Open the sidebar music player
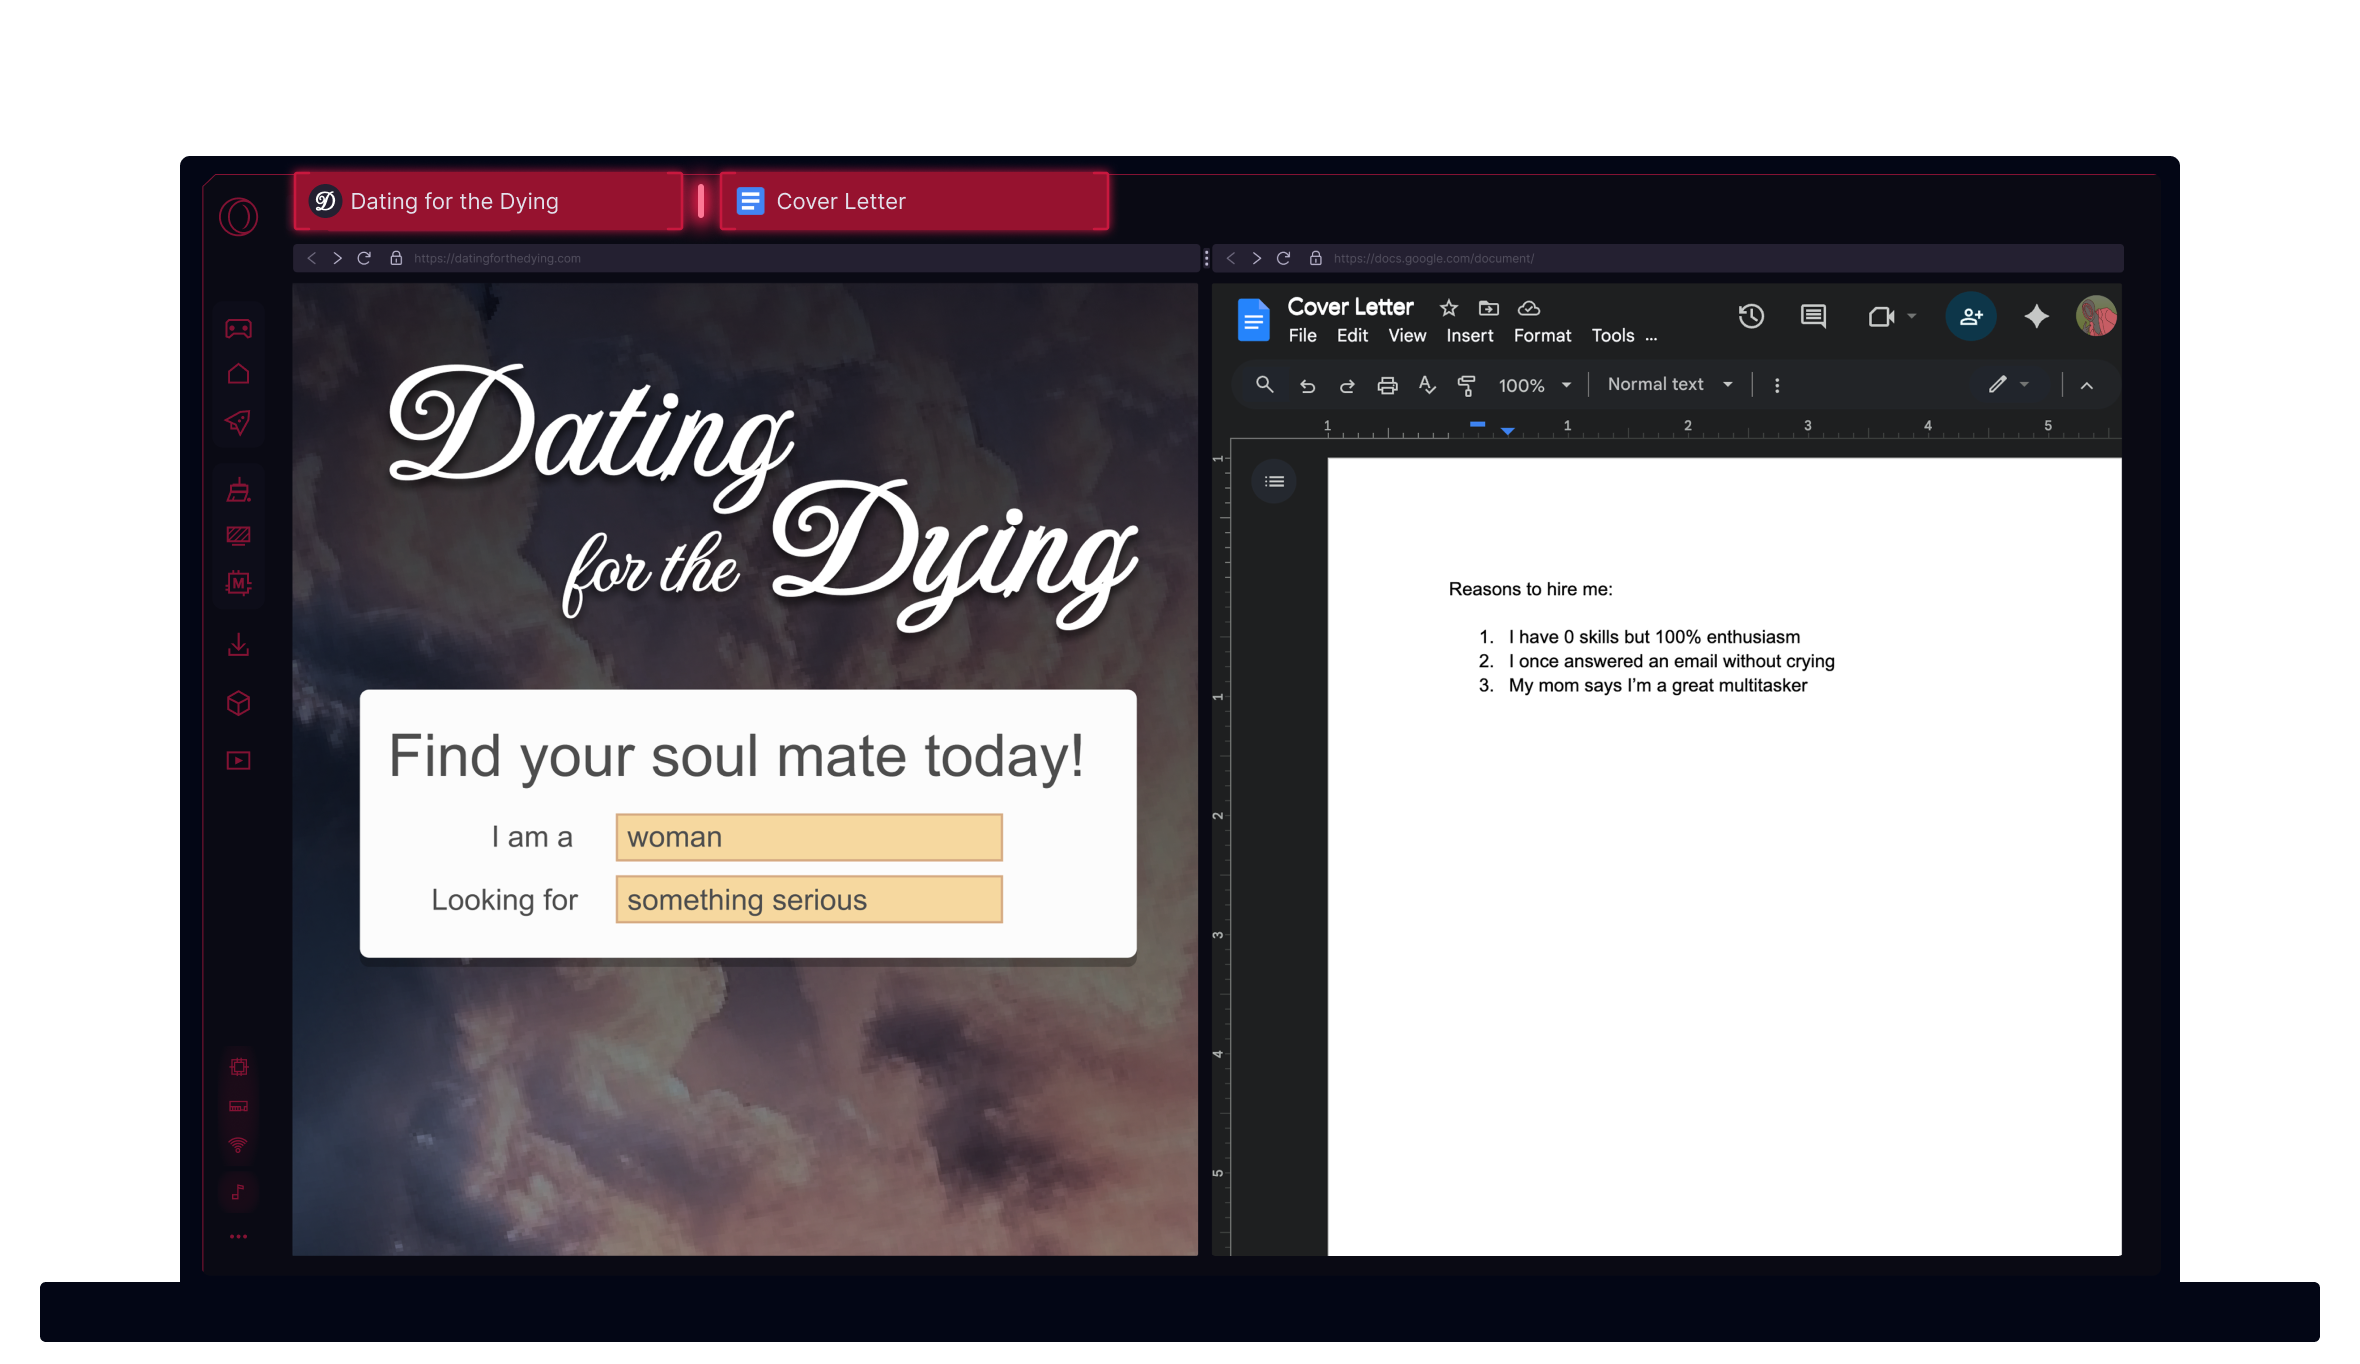This screenshot has height=1364, width=2360. (238, 1191)
